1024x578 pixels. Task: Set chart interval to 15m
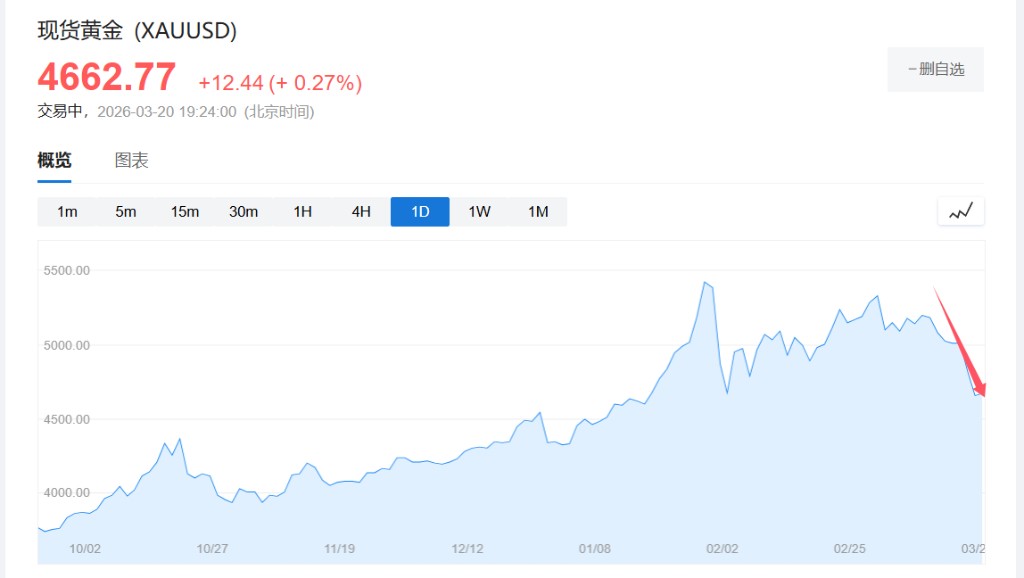click(185, 212)
